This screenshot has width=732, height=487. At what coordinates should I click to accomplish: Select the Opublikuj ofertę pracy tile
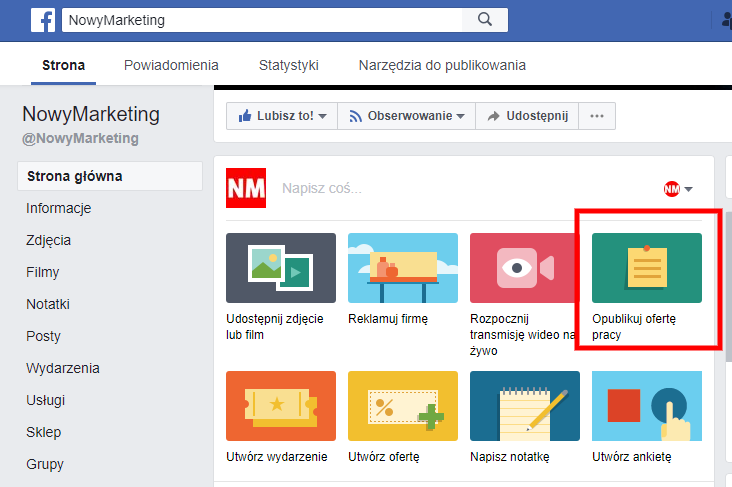[646, 268]
